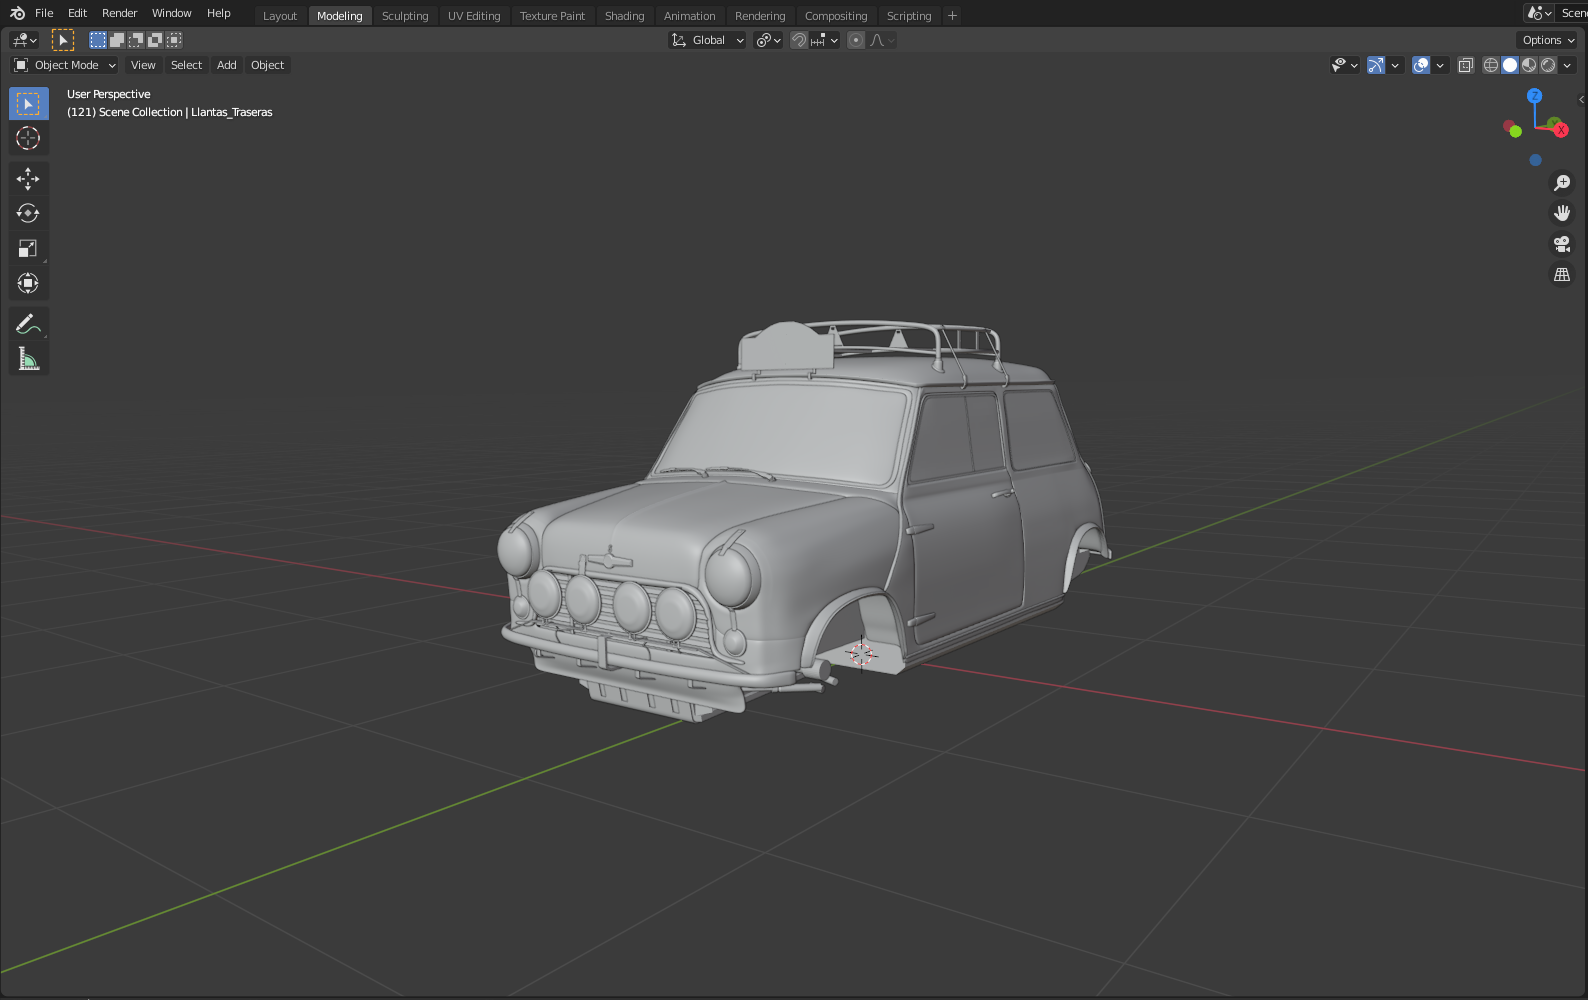Open the Render menu
The width and height of the screenshot is (1588, 1000).
(119, 13)
